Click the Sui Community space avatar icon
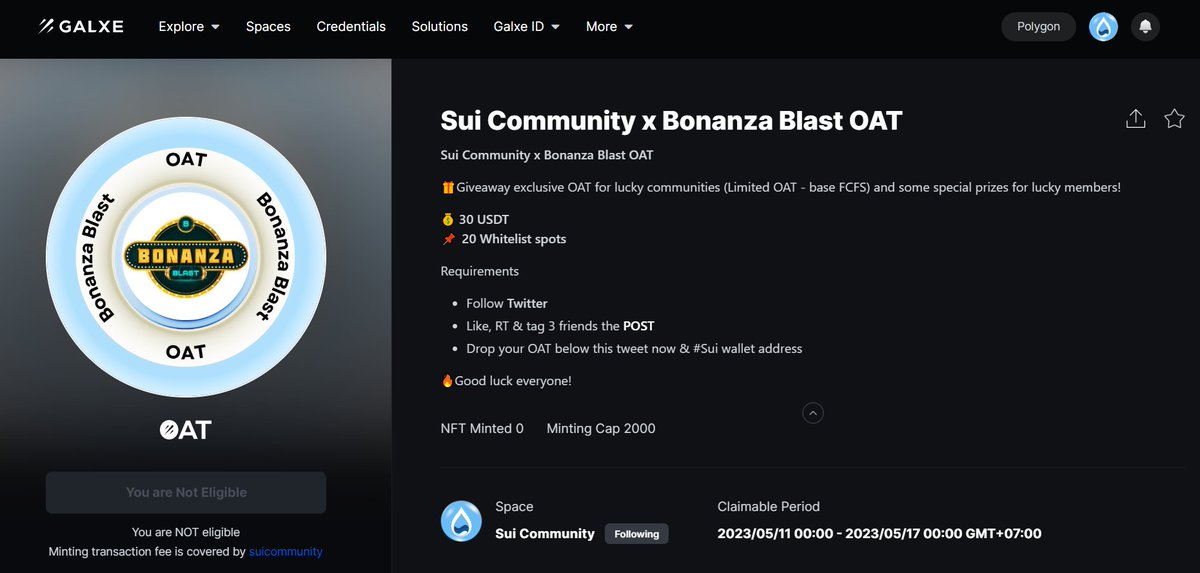Image resolution: width=1200 pixels, height=573 pixels. pos(460,520)
